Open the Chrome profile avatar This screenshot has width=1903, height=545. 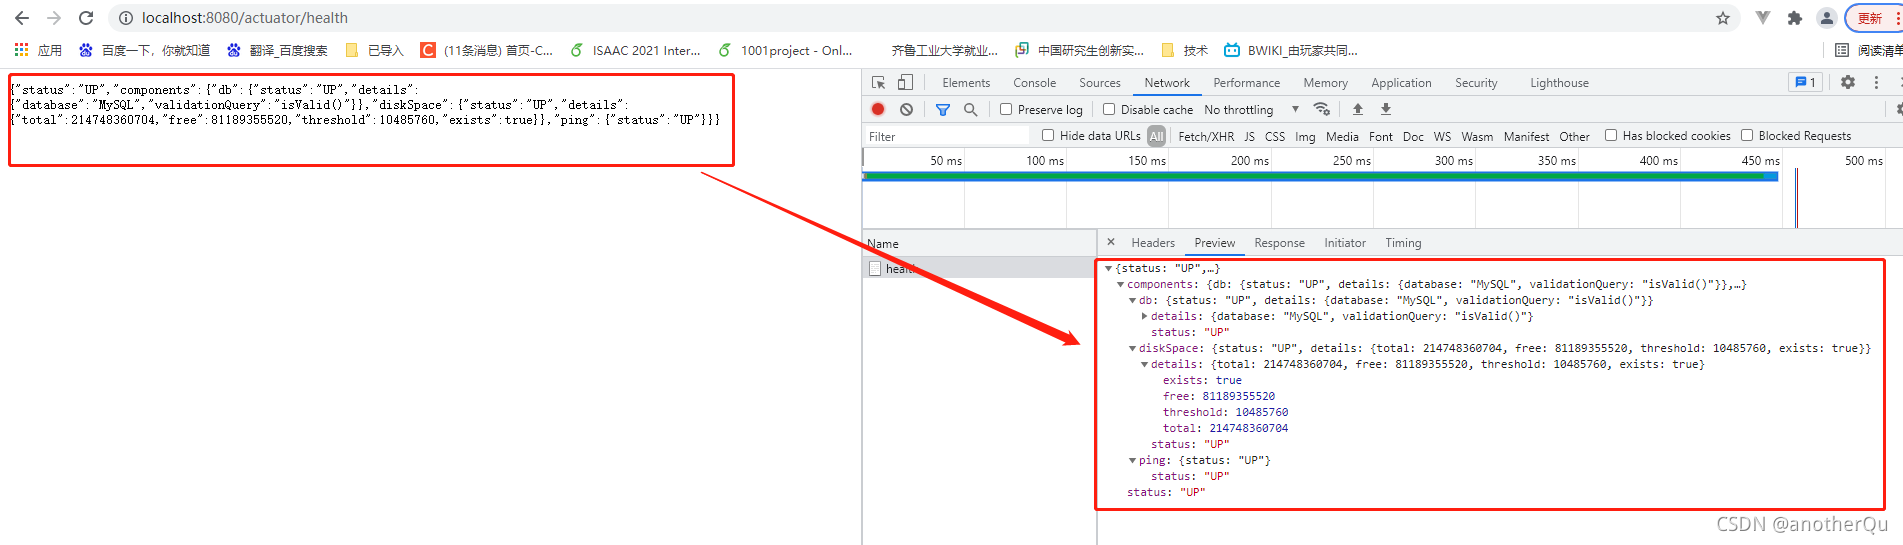click(1827, 18)
